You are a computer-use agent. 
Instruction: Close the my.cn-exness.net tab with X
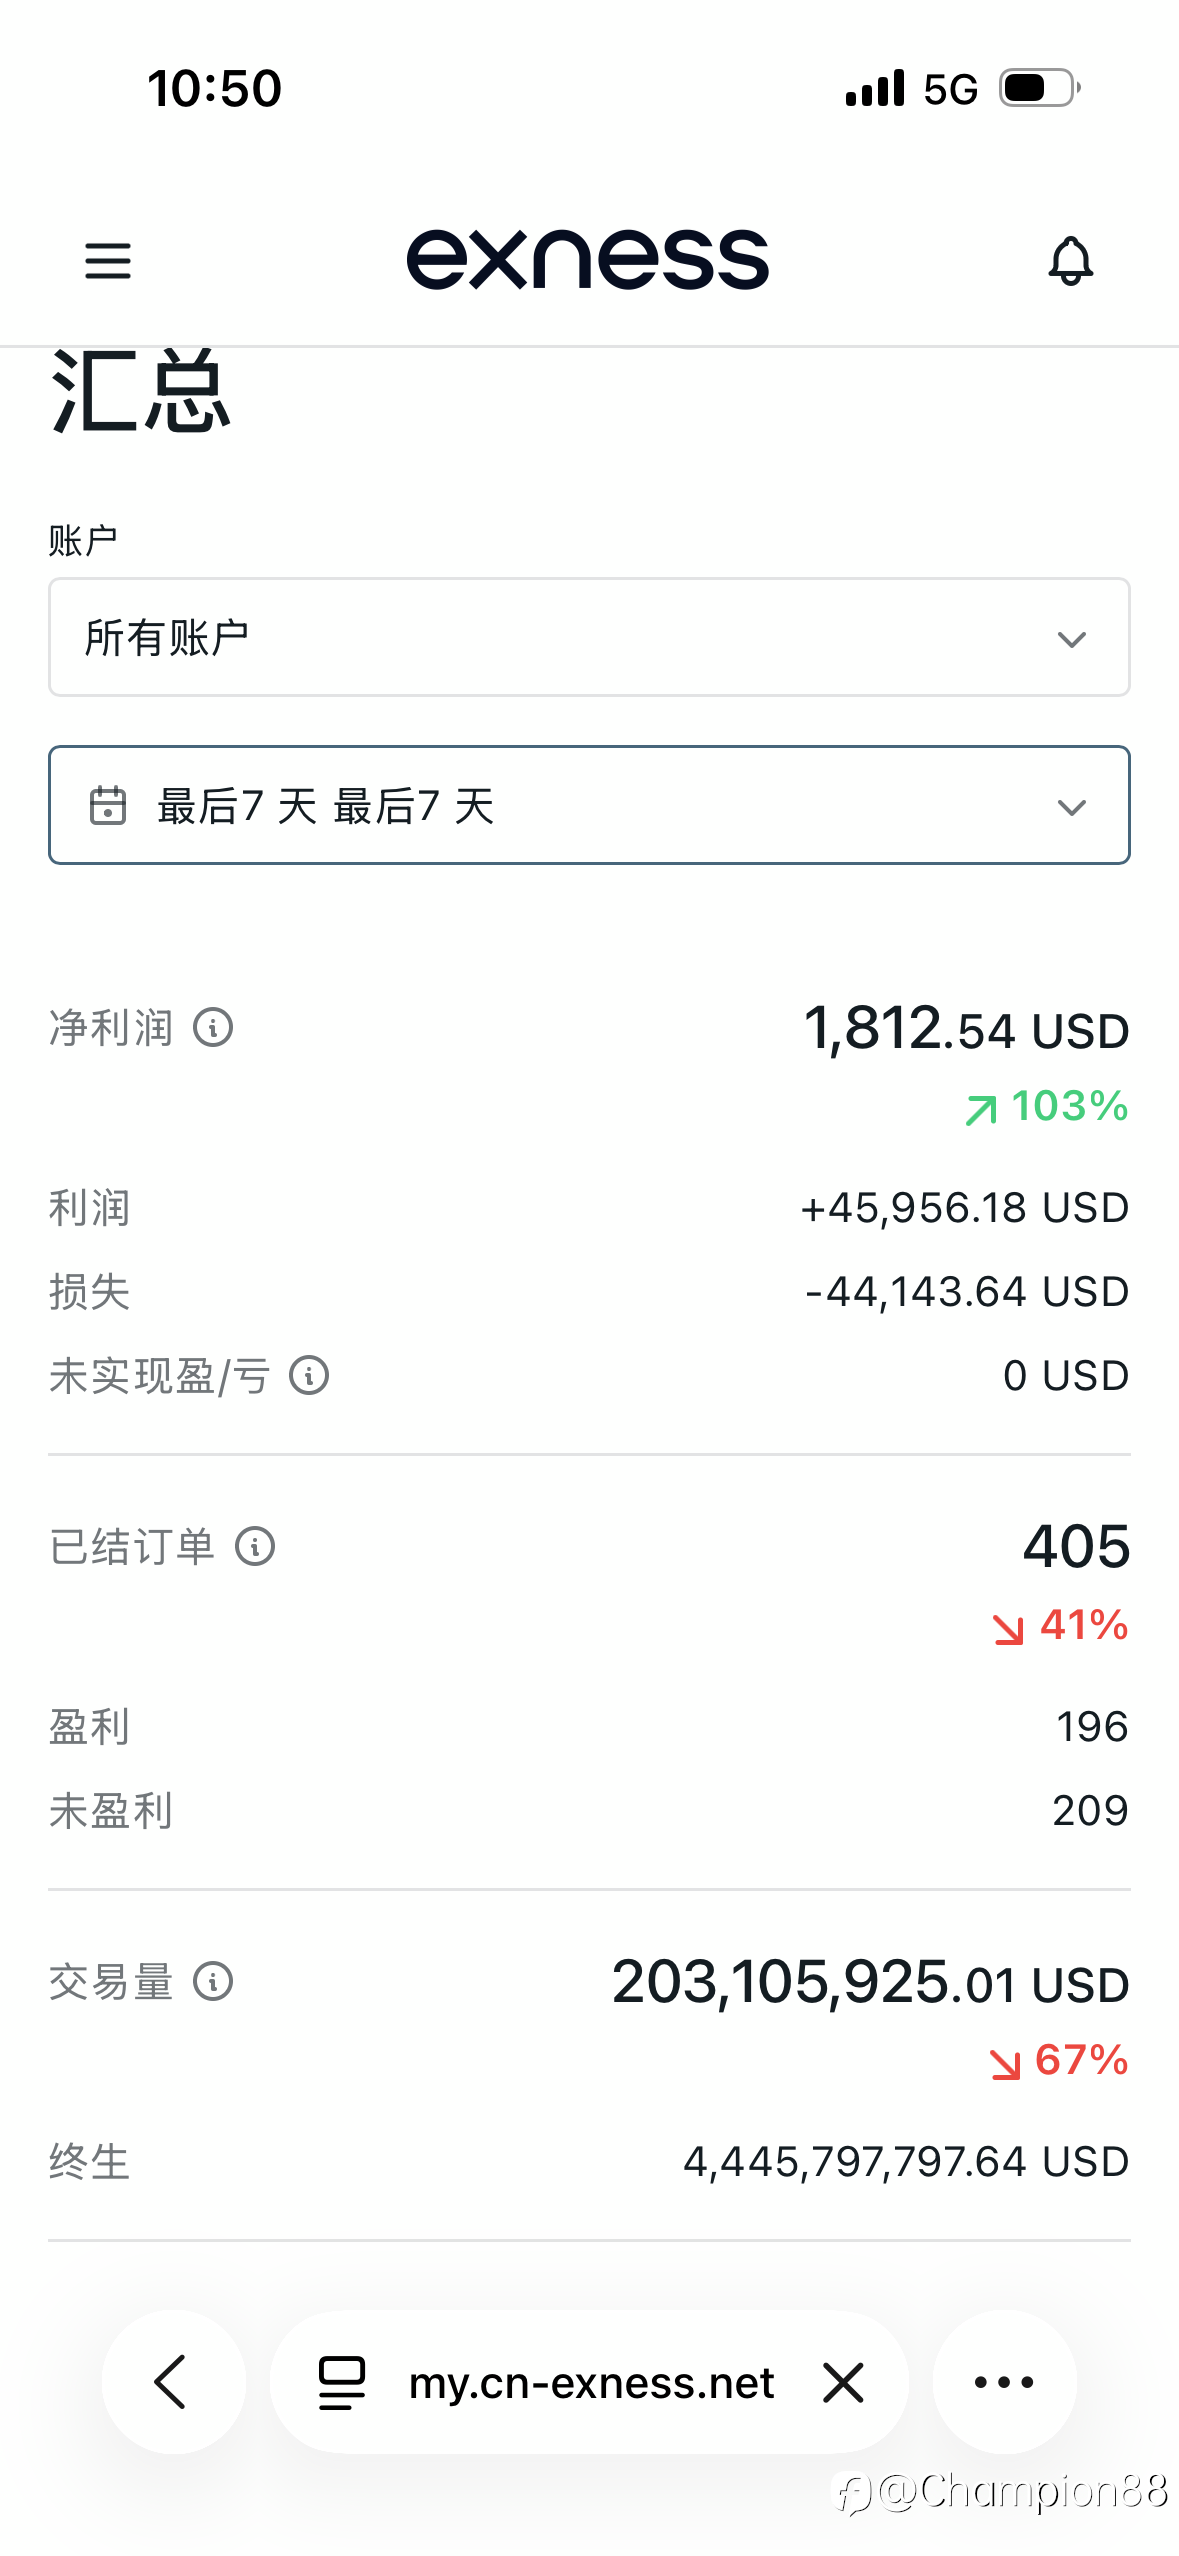coord(843,2382)
